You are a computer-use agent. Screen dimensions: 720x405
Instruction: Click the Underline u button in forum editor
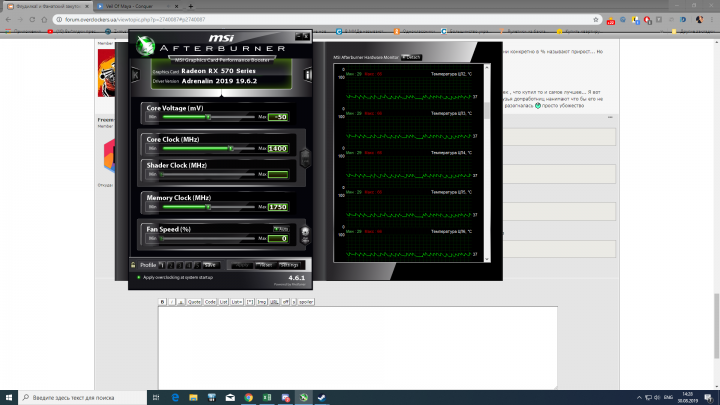coord(180,302)
